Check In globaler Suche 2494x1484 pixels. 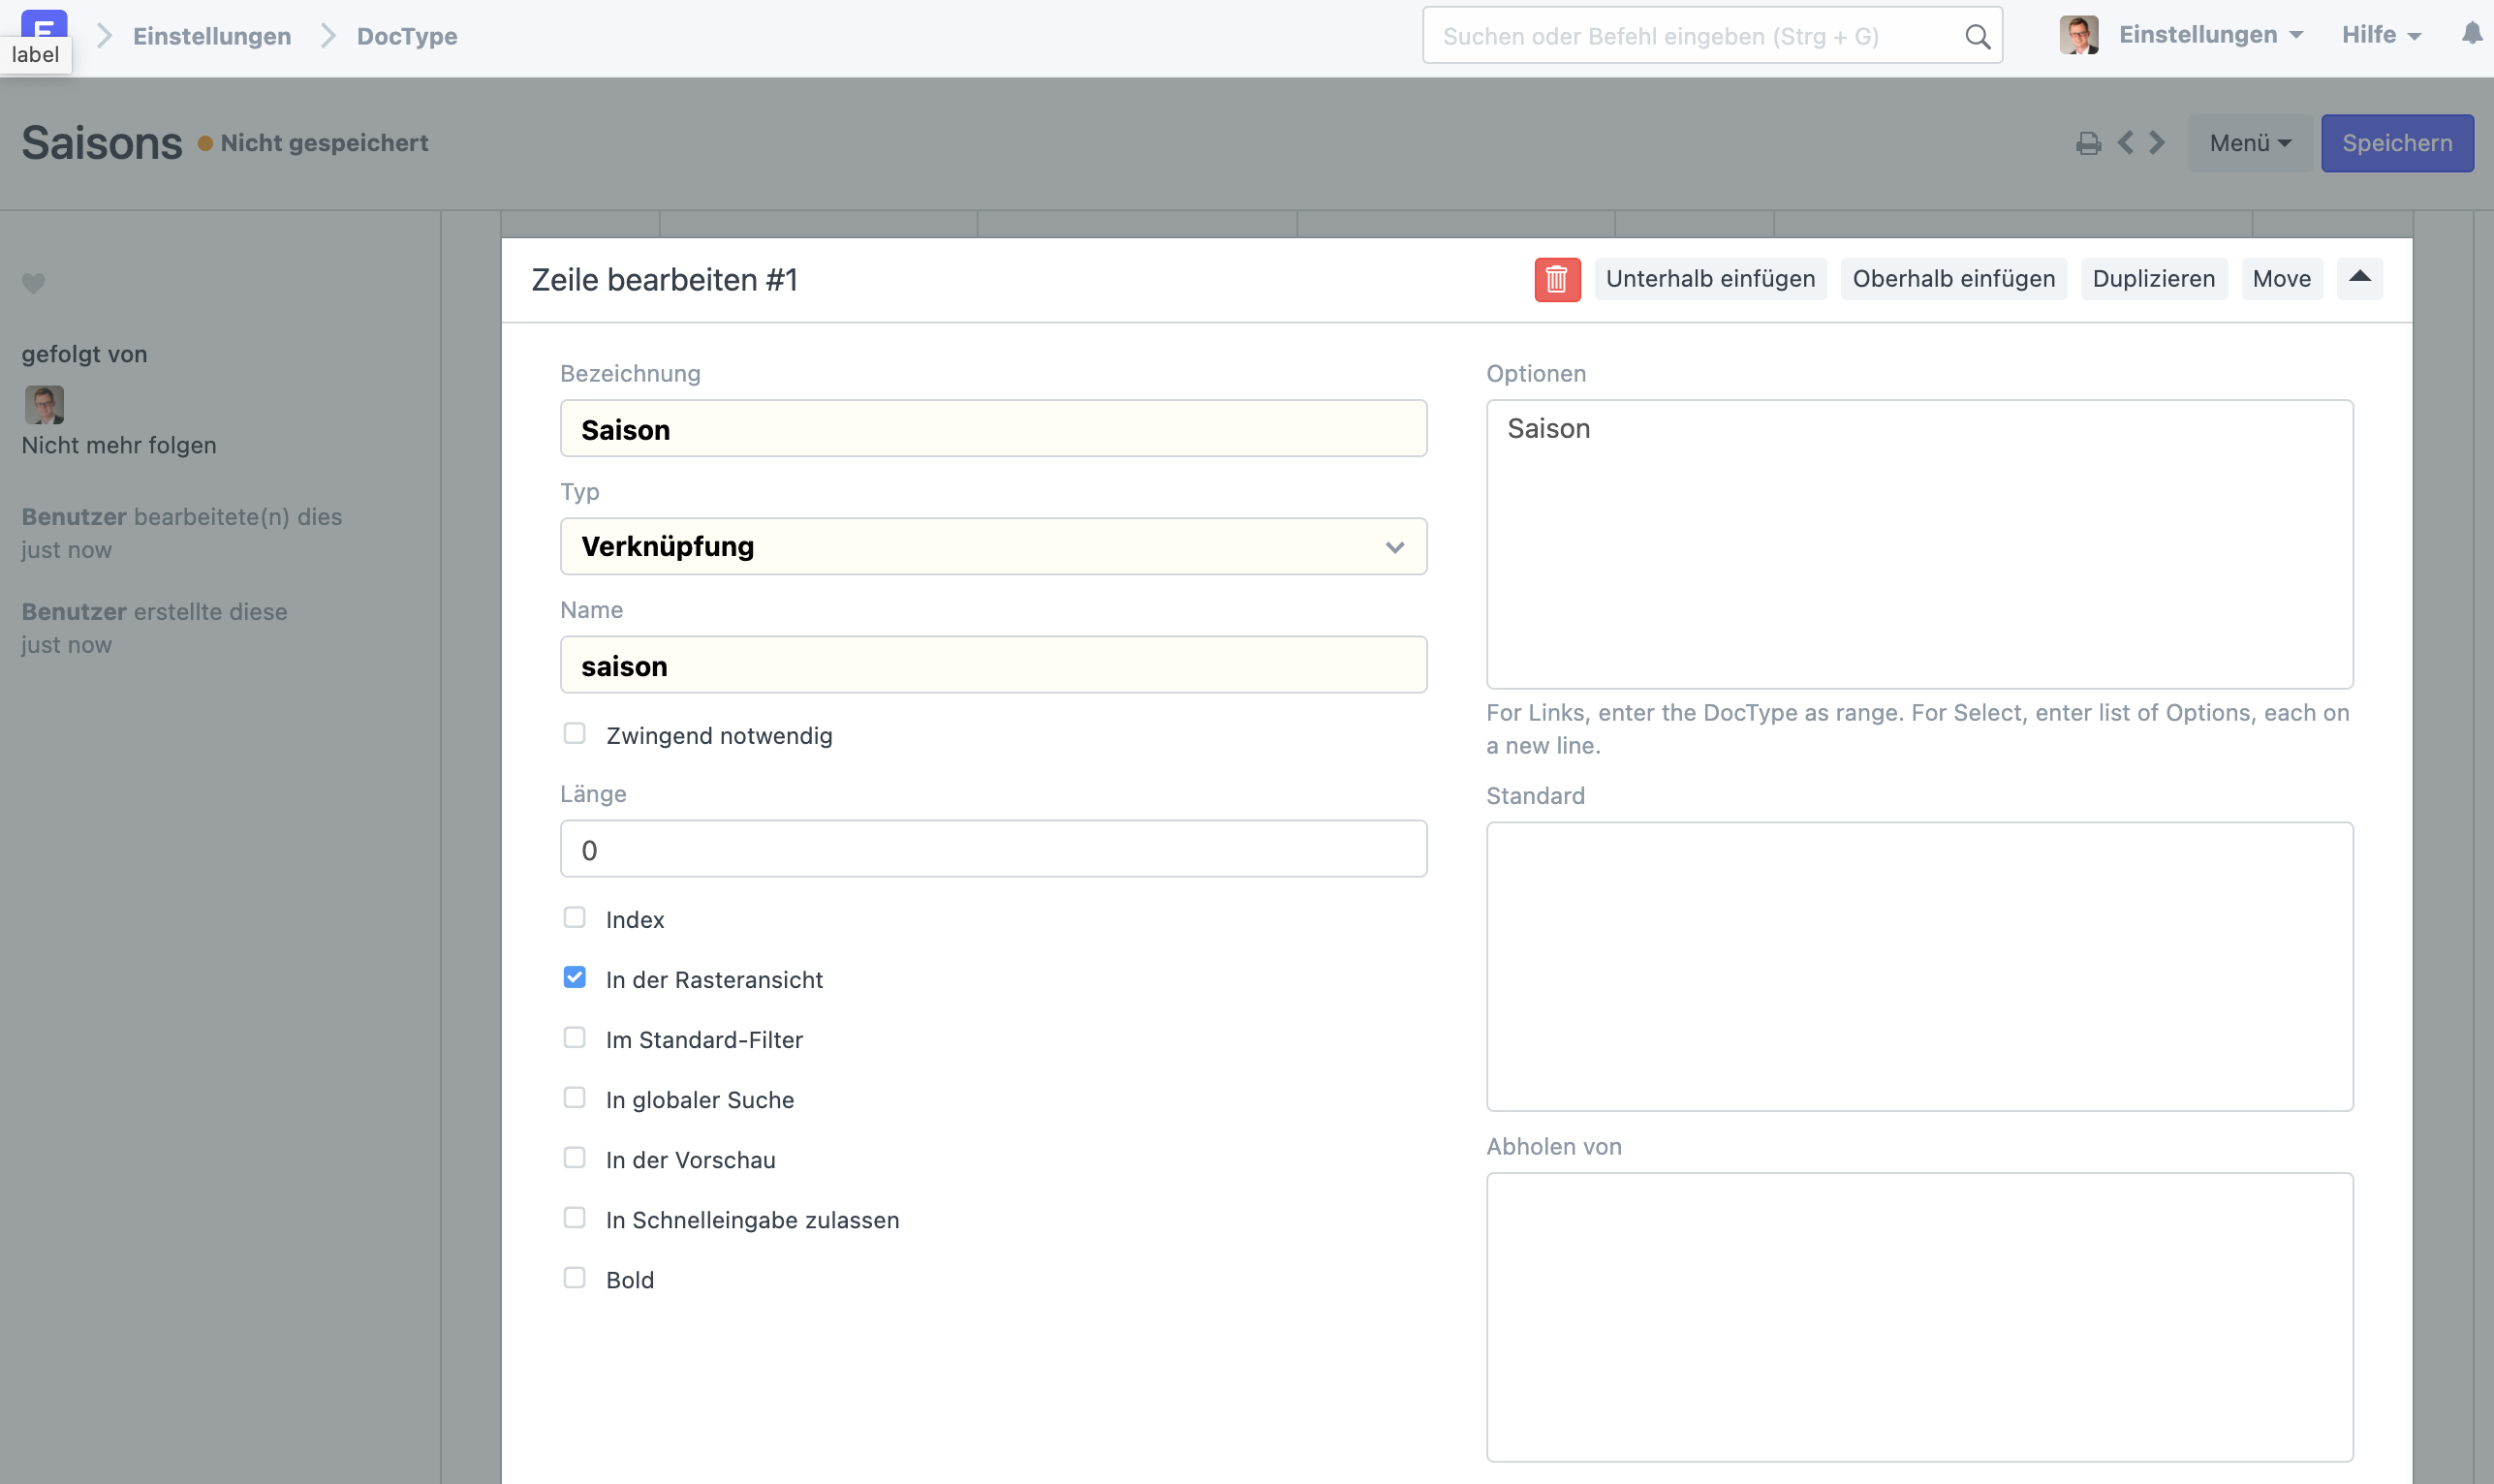pos(574,1098)
